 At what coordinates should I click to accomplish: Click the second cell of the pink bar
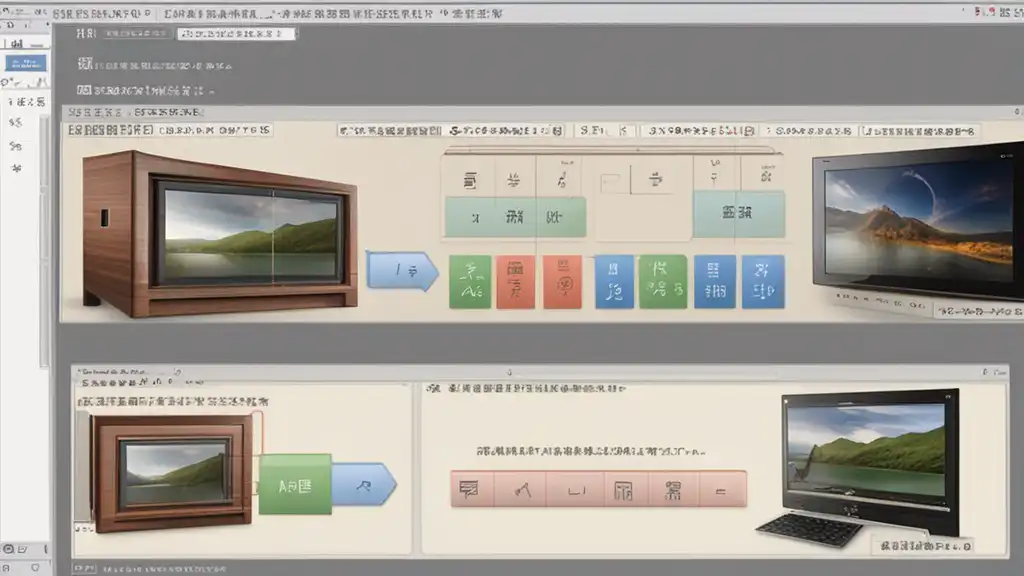pyautogui.click(x=520, y=489)
